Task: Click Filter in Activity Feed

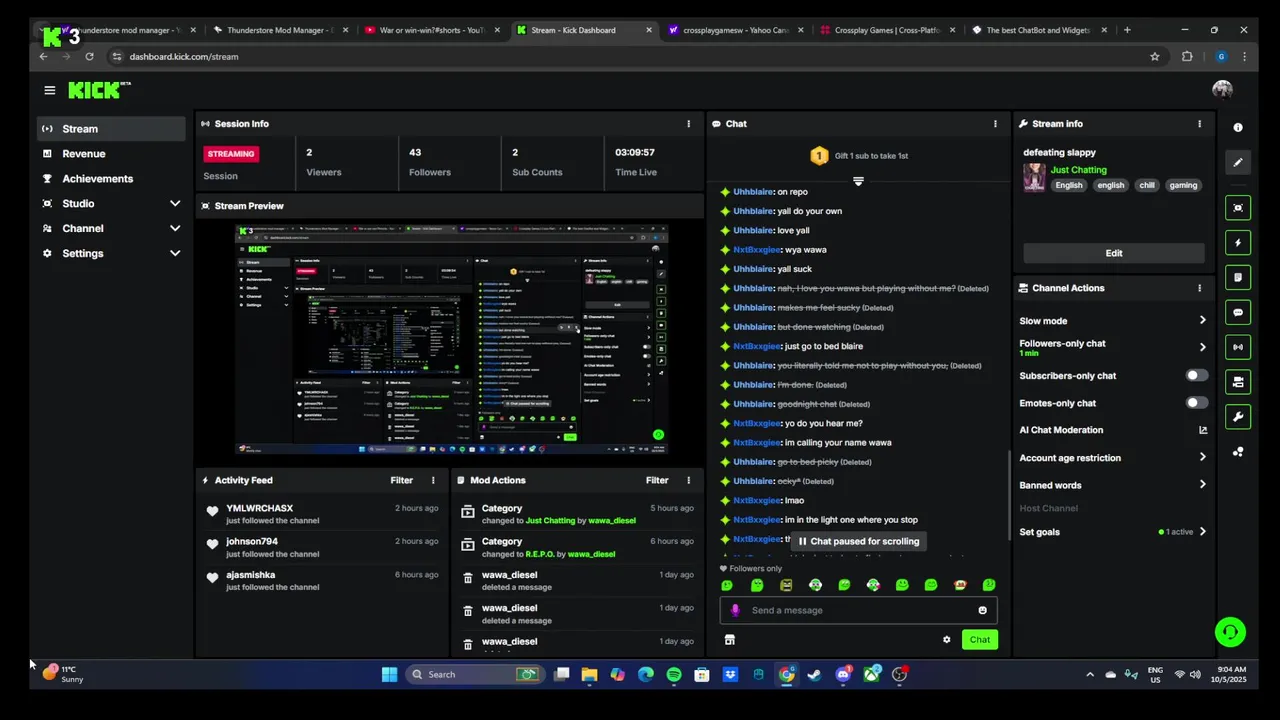Action: [x=401, y=480]
